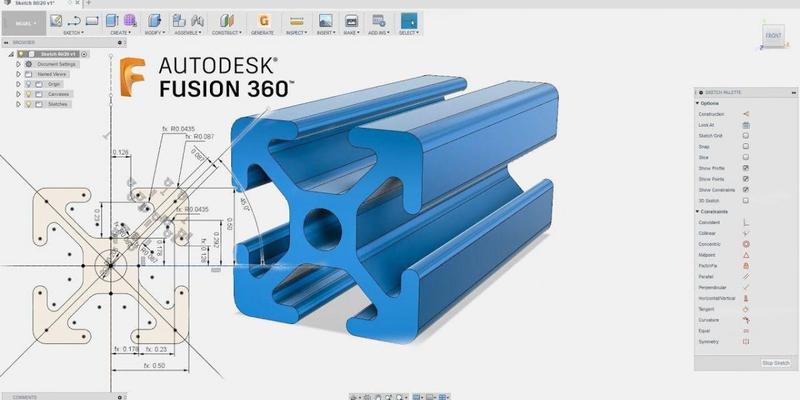Minimize the Sketch Palette panel
Screen dimensions: 800x400
pos(793,92)
